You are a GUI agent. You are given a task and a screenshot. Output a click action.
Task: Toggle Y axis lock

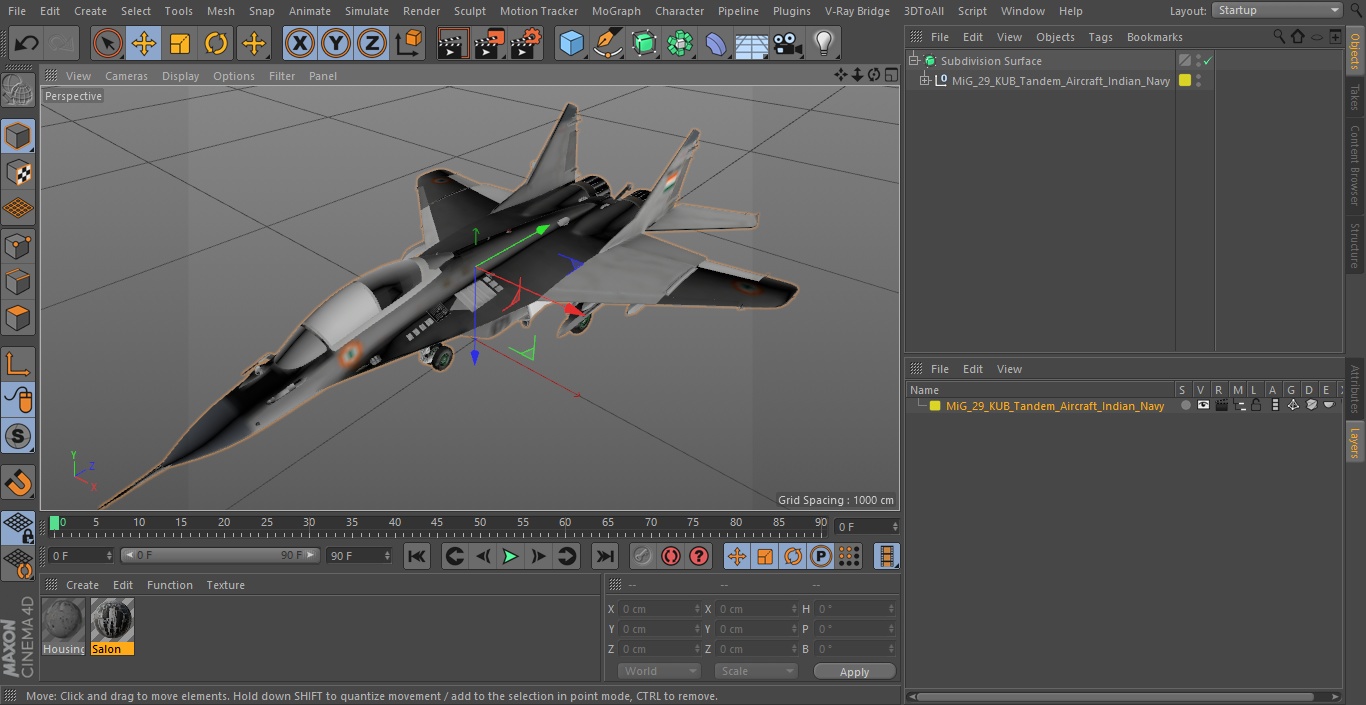point(336,43)
